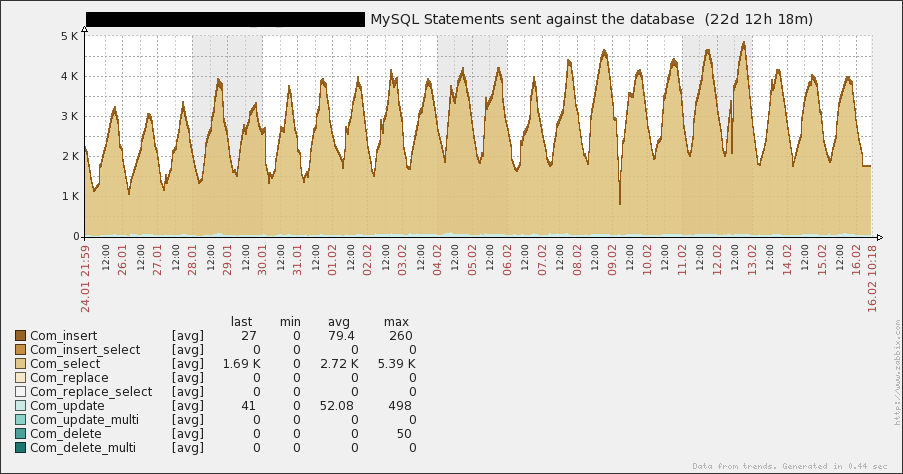
Task: Click the graph title 'MySQL Statements sent against the database'
Action: coord(532,20)
